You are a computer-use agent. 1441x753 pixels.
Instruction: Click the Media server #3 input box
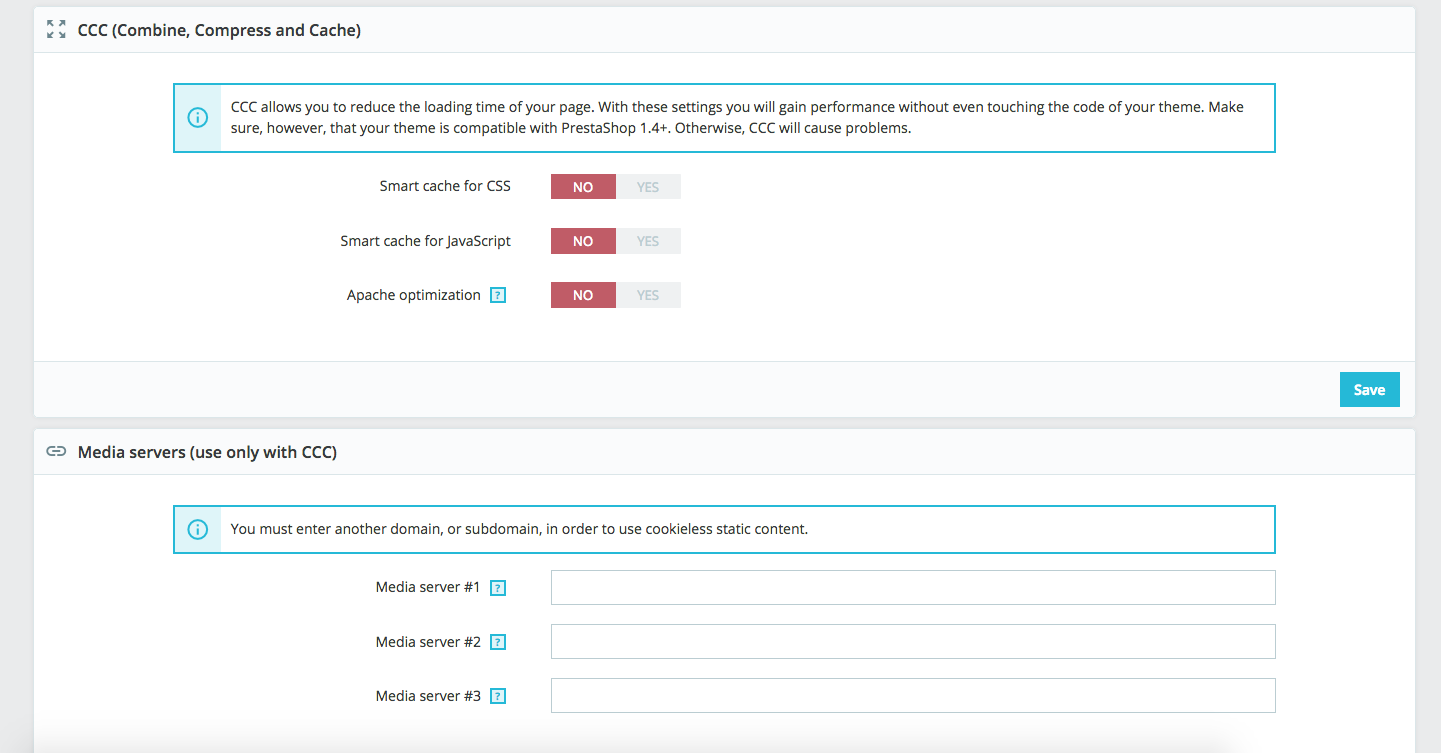(913, 696)
